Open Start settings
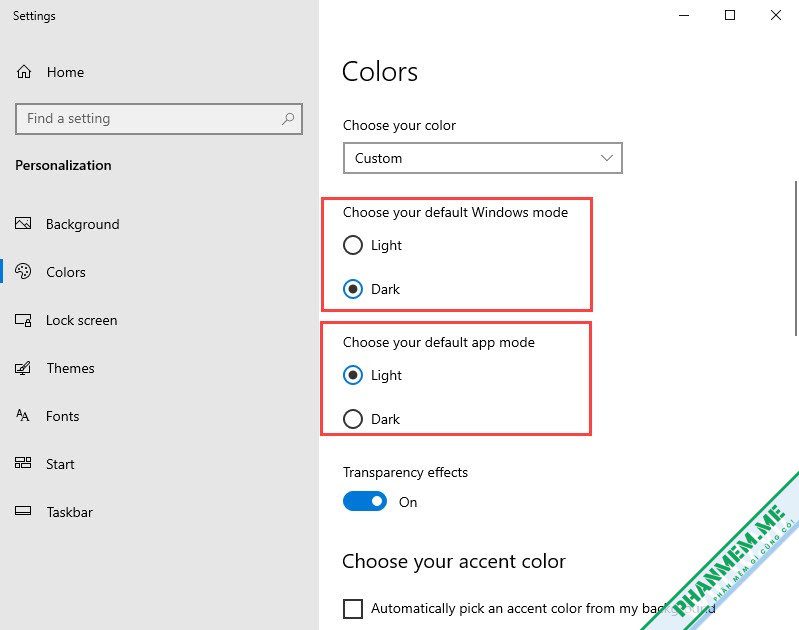The height and width of the screenshot is (630, 799). coord(60,464)
